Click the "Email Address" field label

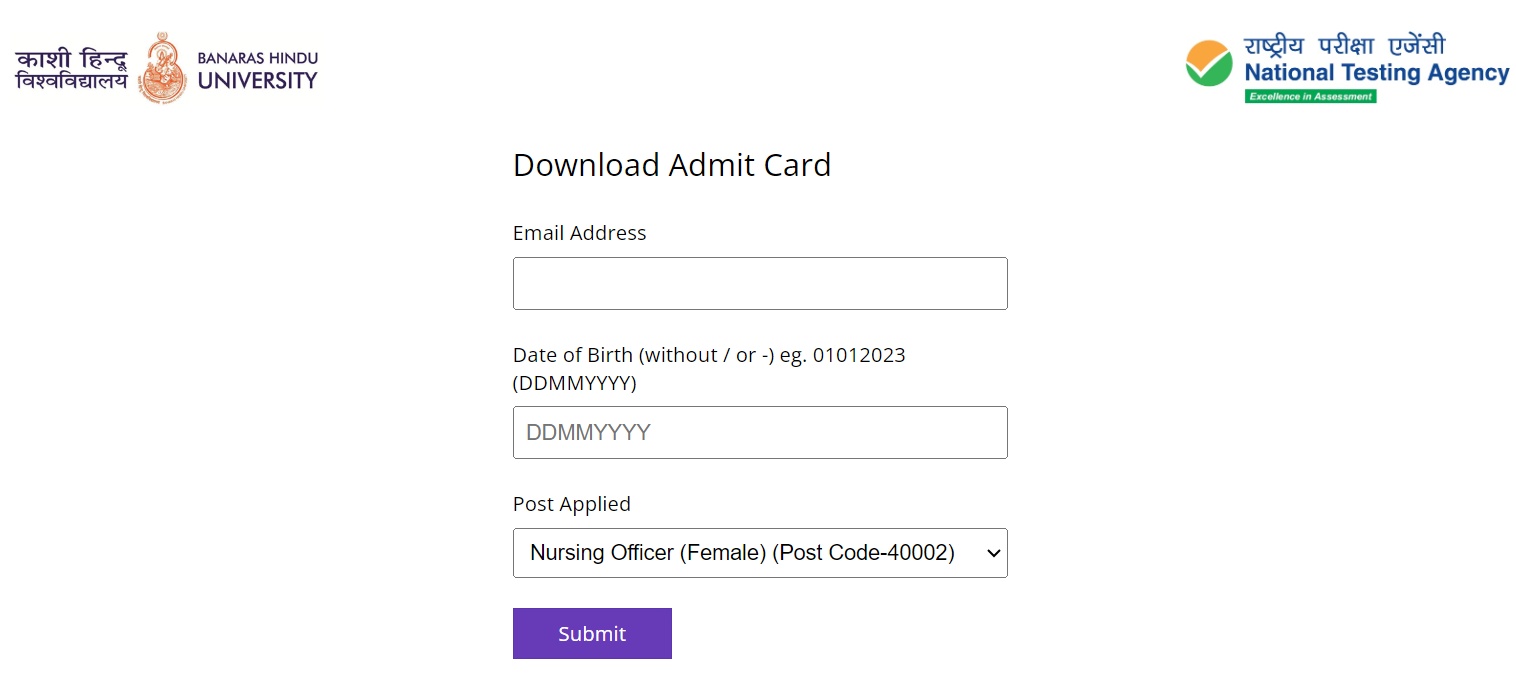point(579,233)
